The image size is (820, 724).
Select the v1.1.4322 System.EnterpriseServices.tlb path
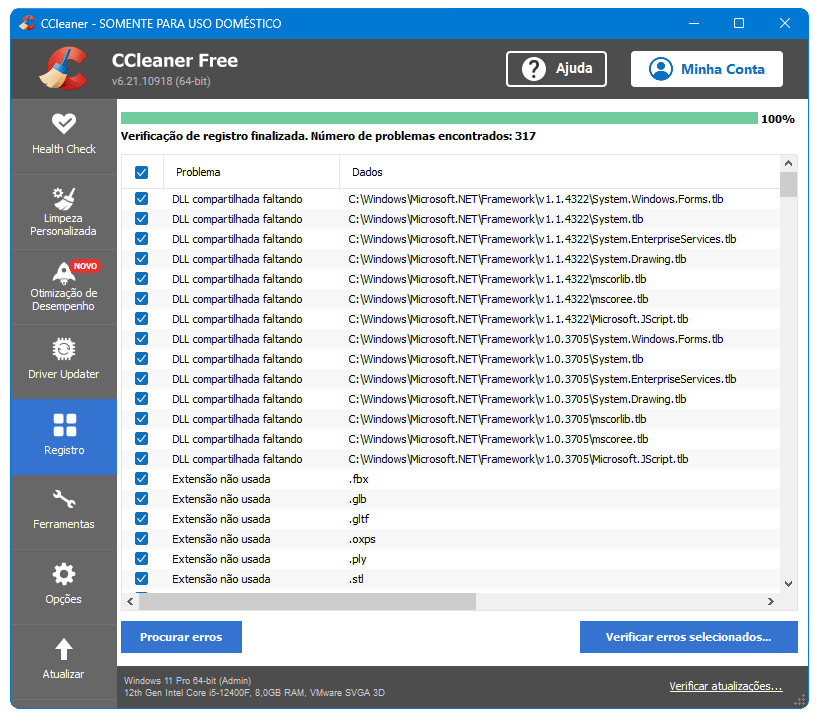[542, 239]
